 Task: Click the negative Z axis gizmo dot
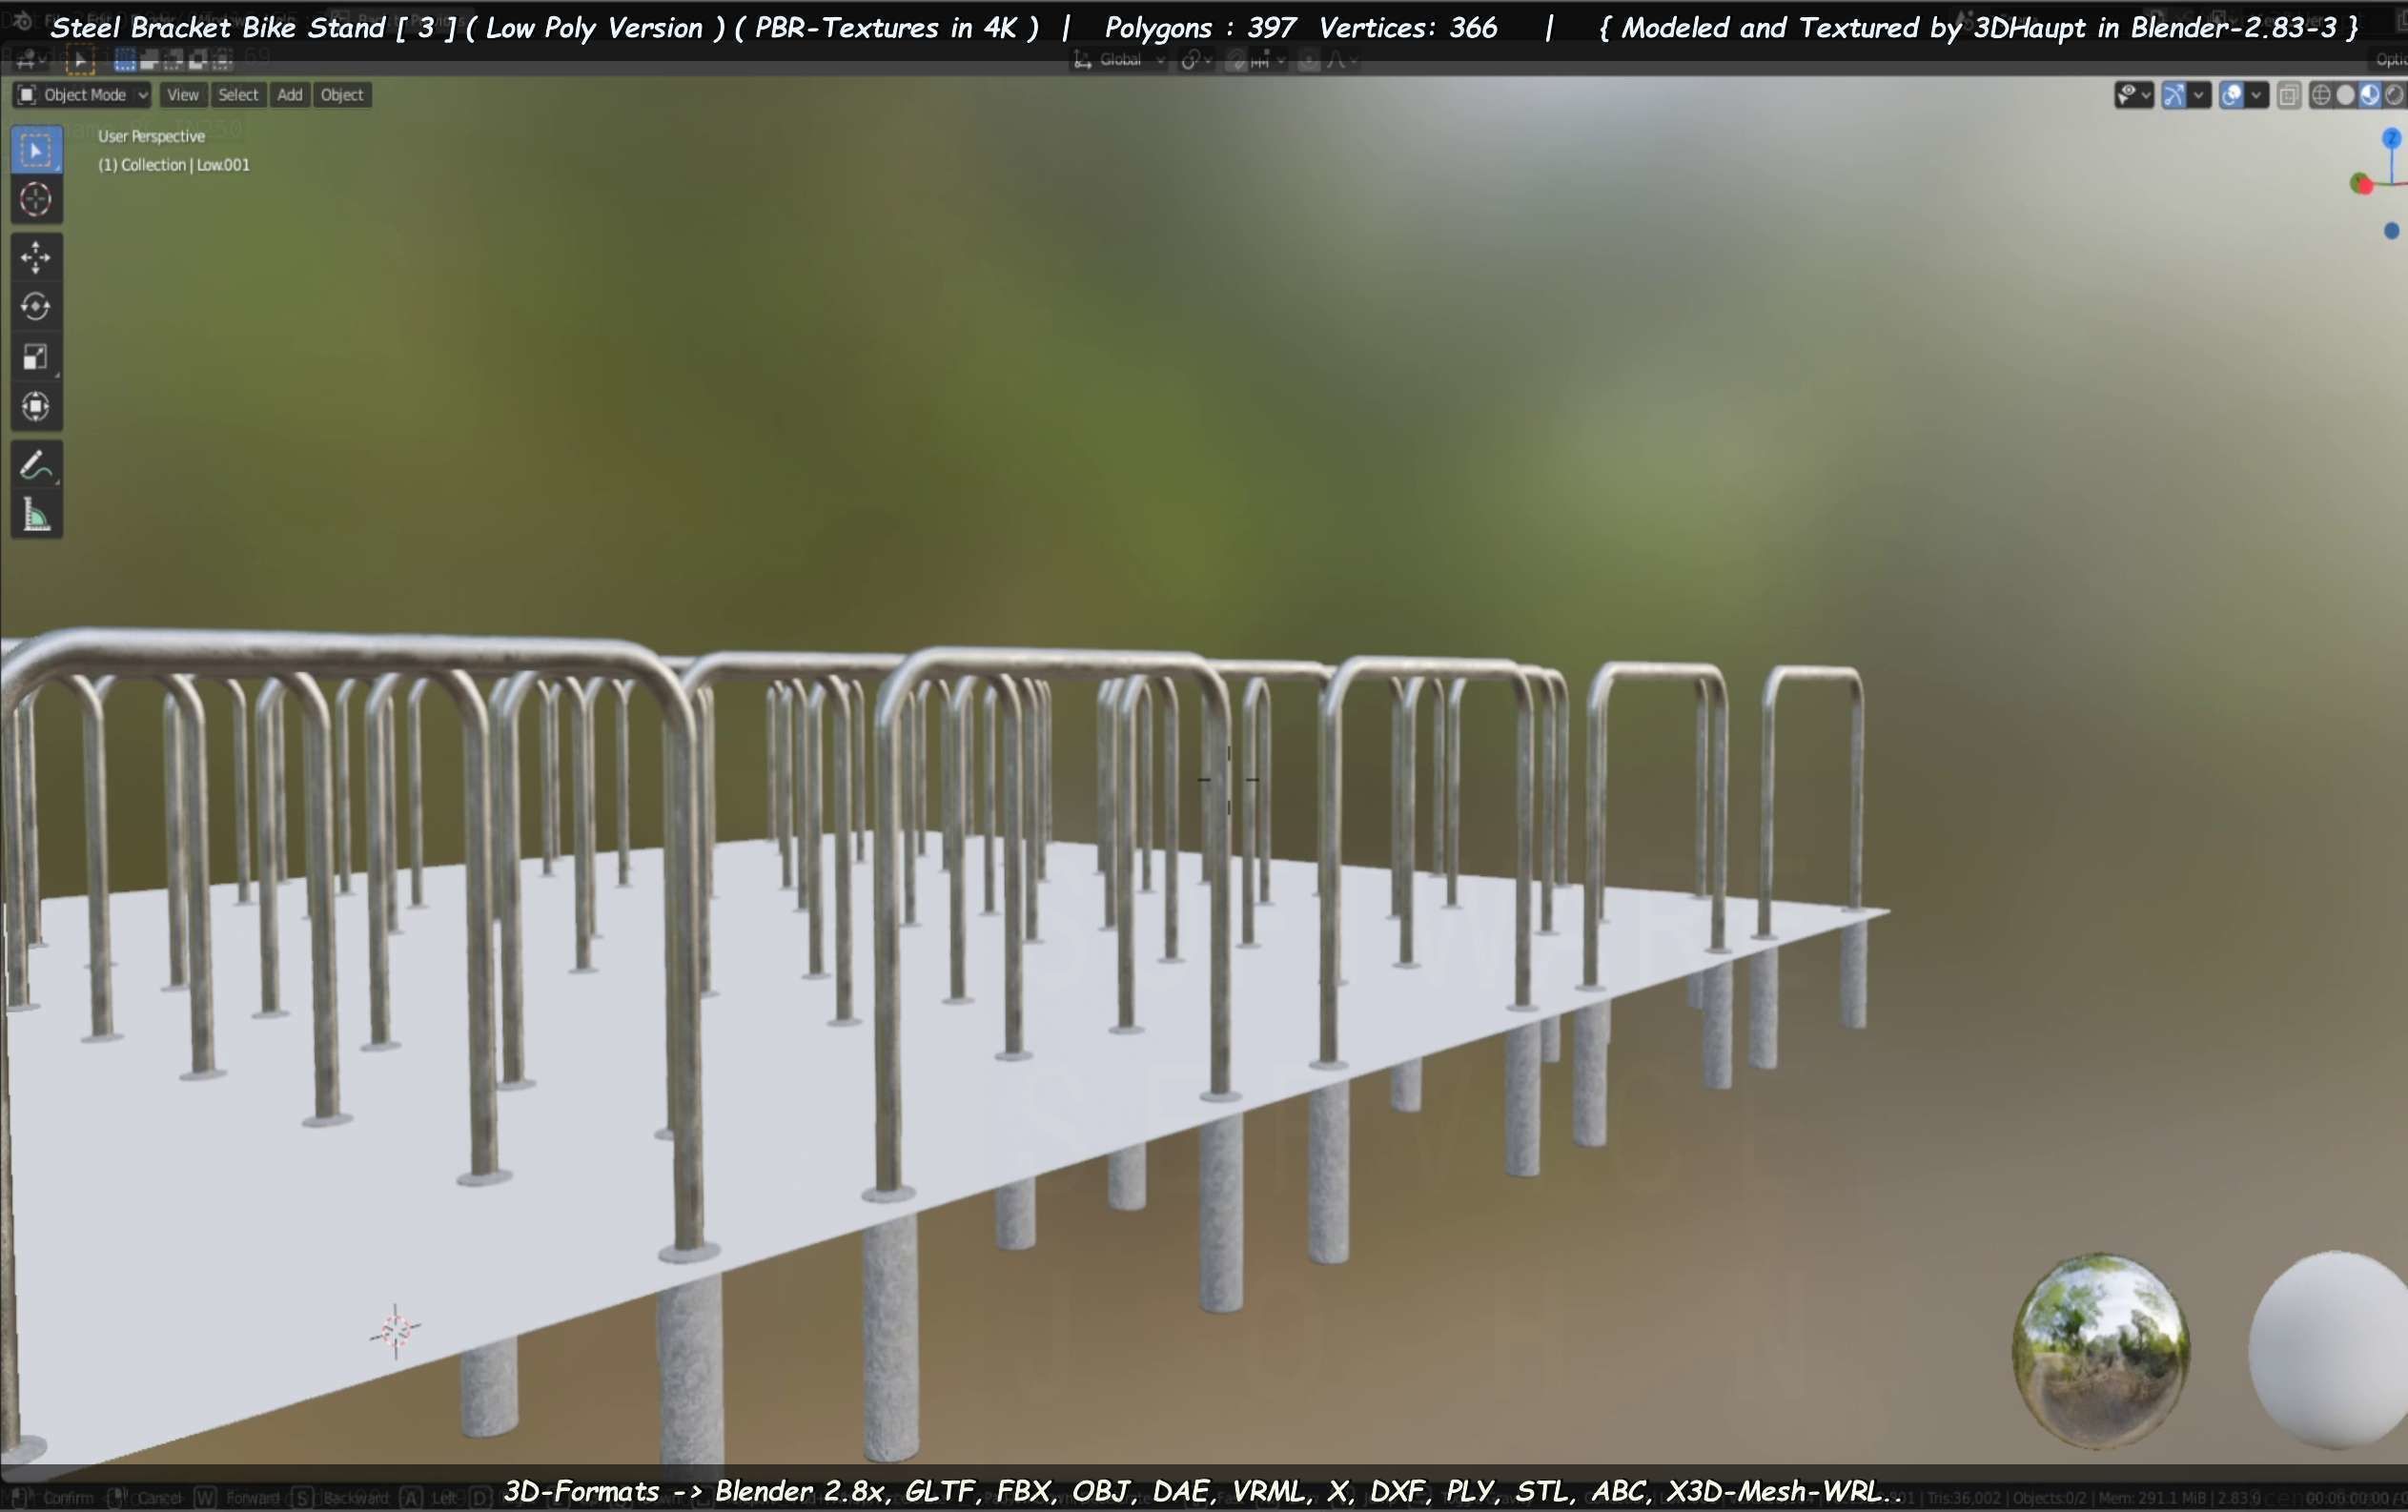(x=2391, y=231)
